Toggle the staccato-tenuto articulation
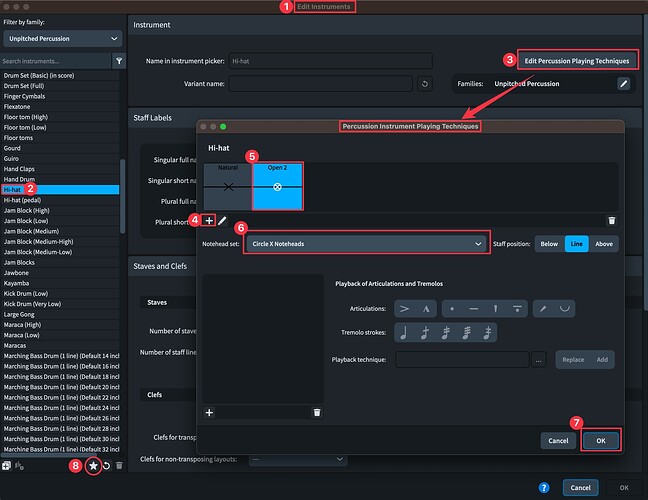648x500 pixels. point(517,309)
